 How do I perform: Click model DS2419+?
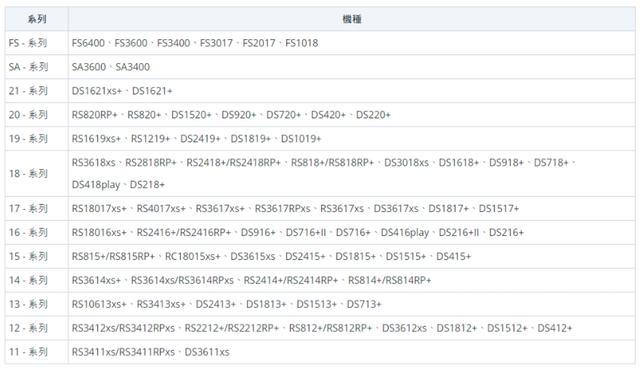coord(200,139)
